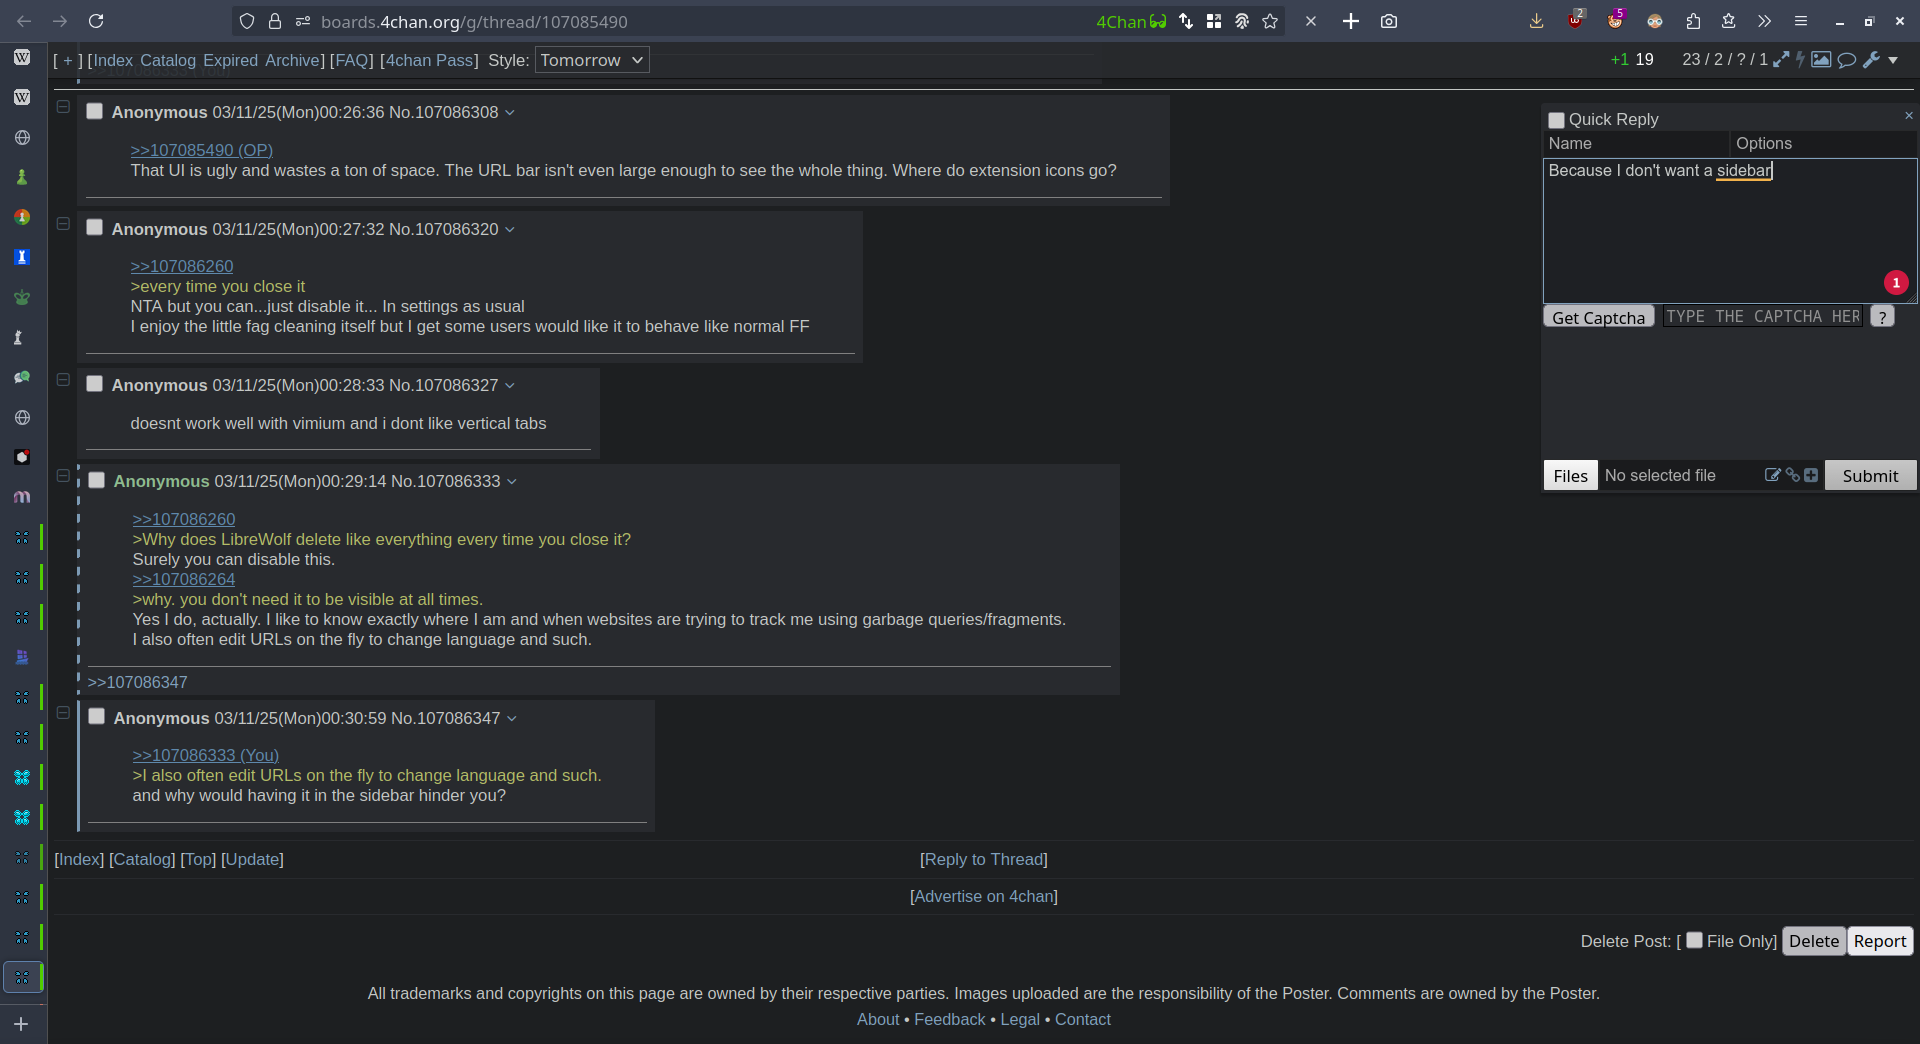Toggle the quick reply speech bubble icon
Screen dimensions: 1920x1044
pos(1847,60)
